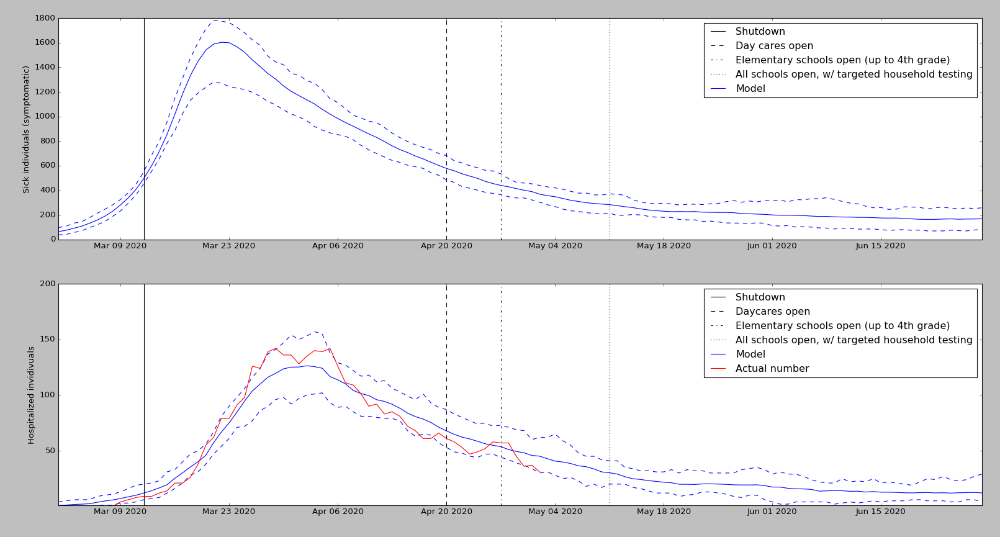Select 'Day cares open' in top chart legend
Image resolution: width=1000 pixels, height=537 pixels.
tap(774, 46)
